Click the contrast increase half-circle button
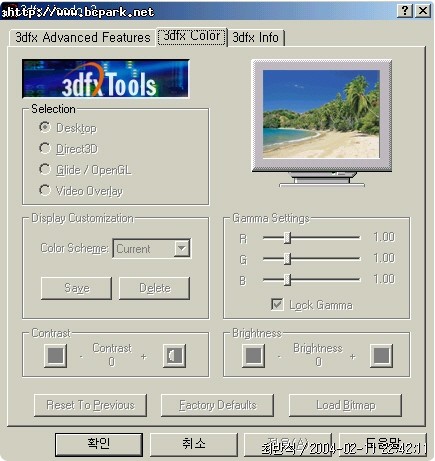The image size is (435, 461). [174, 356]
